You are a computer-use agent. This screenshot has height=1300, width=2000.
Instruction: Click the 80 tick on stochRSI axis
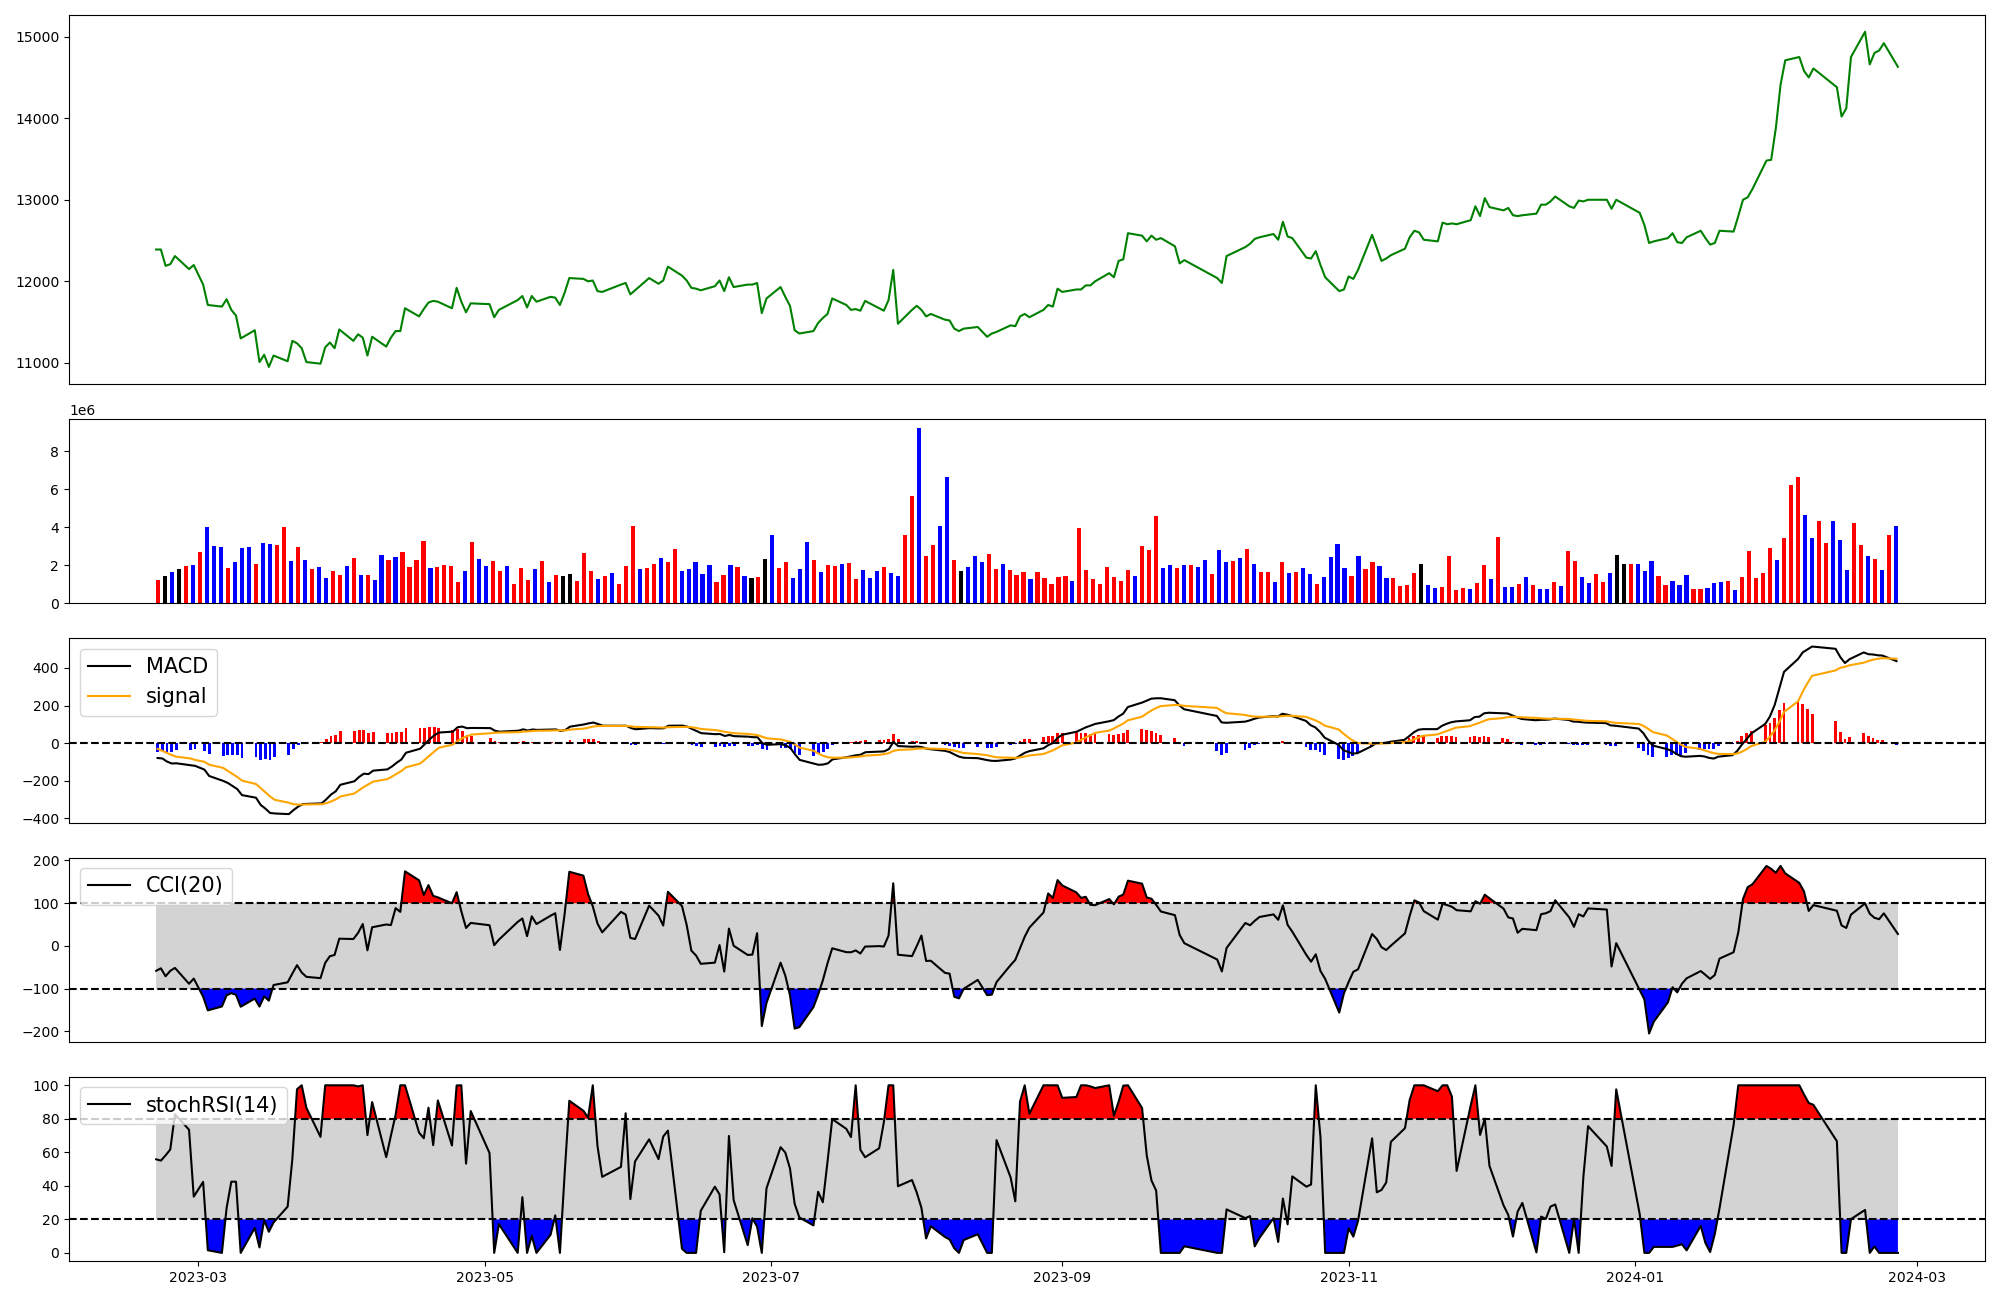(51, 1119)
